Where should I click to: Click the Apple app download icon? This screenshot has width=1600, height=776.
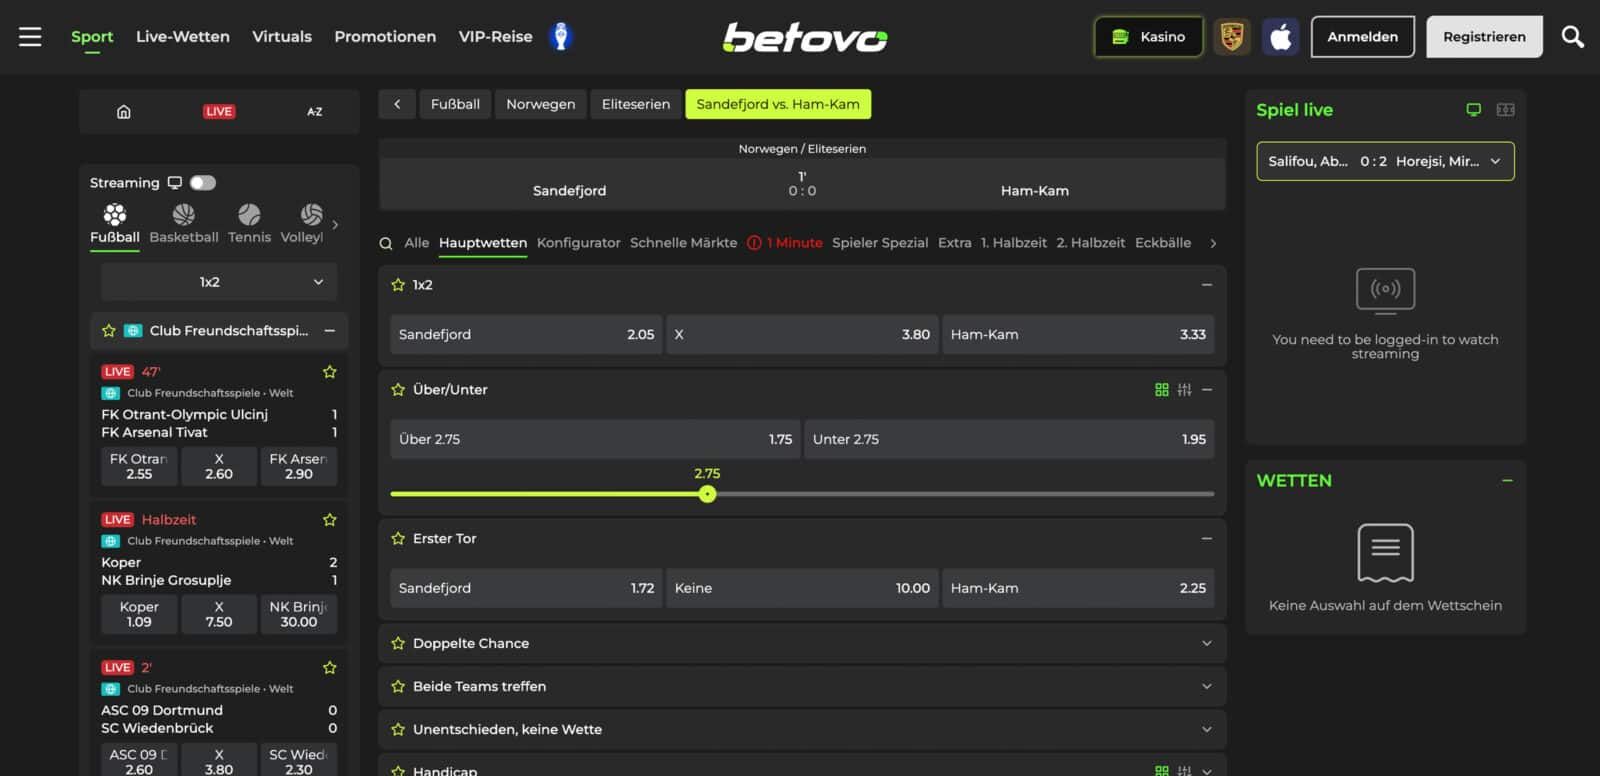point(1280,37)
